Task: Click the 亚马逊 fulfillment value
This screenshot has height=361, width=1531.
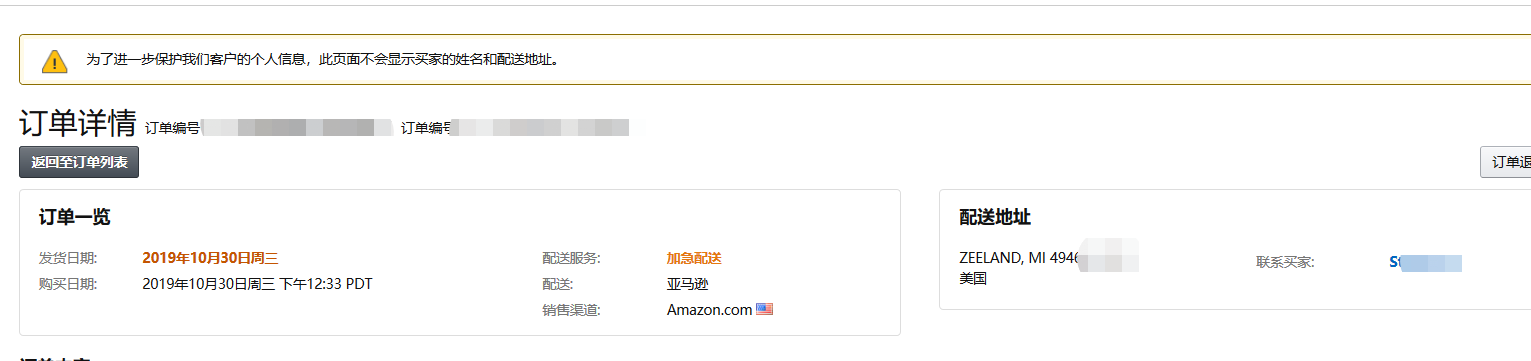Action: click(687, 283)
